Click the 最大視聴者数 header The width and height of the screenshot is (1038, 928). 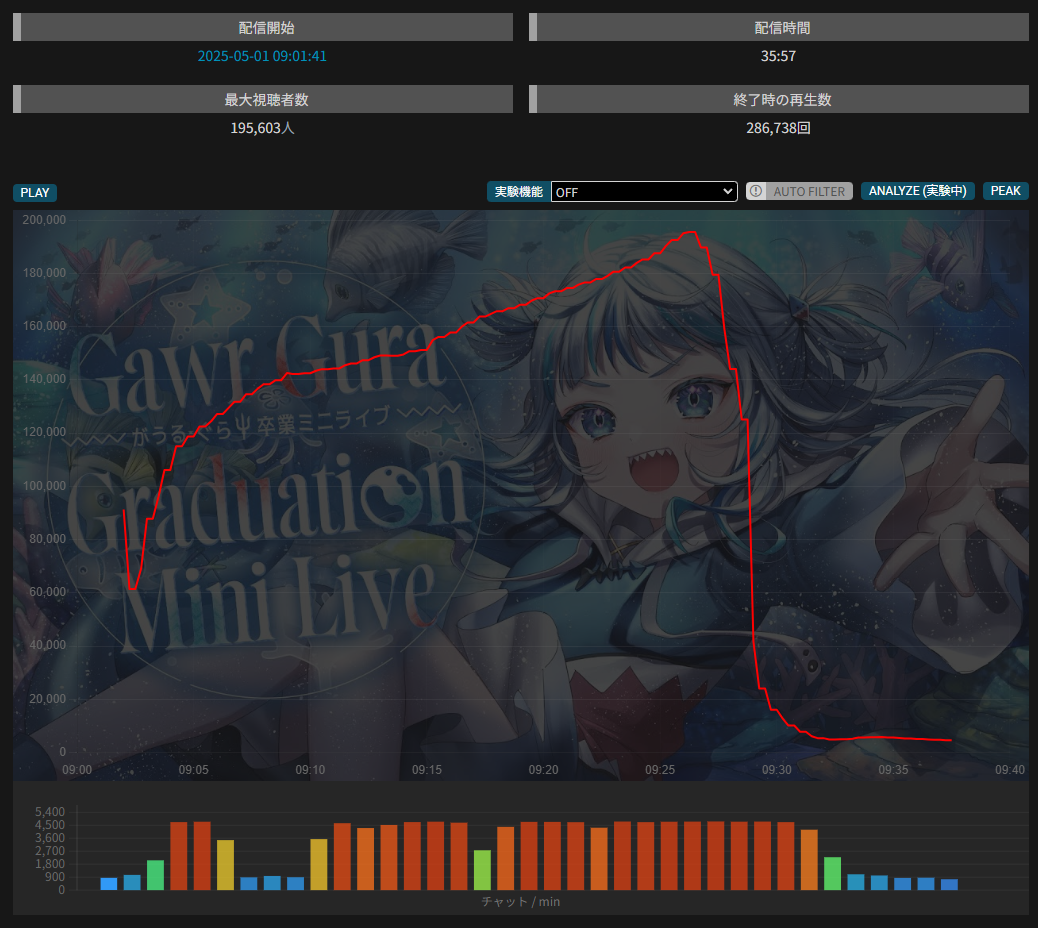point(263,99)
